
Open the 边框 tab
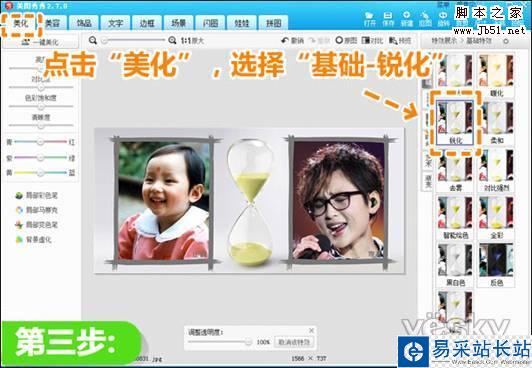147,23
